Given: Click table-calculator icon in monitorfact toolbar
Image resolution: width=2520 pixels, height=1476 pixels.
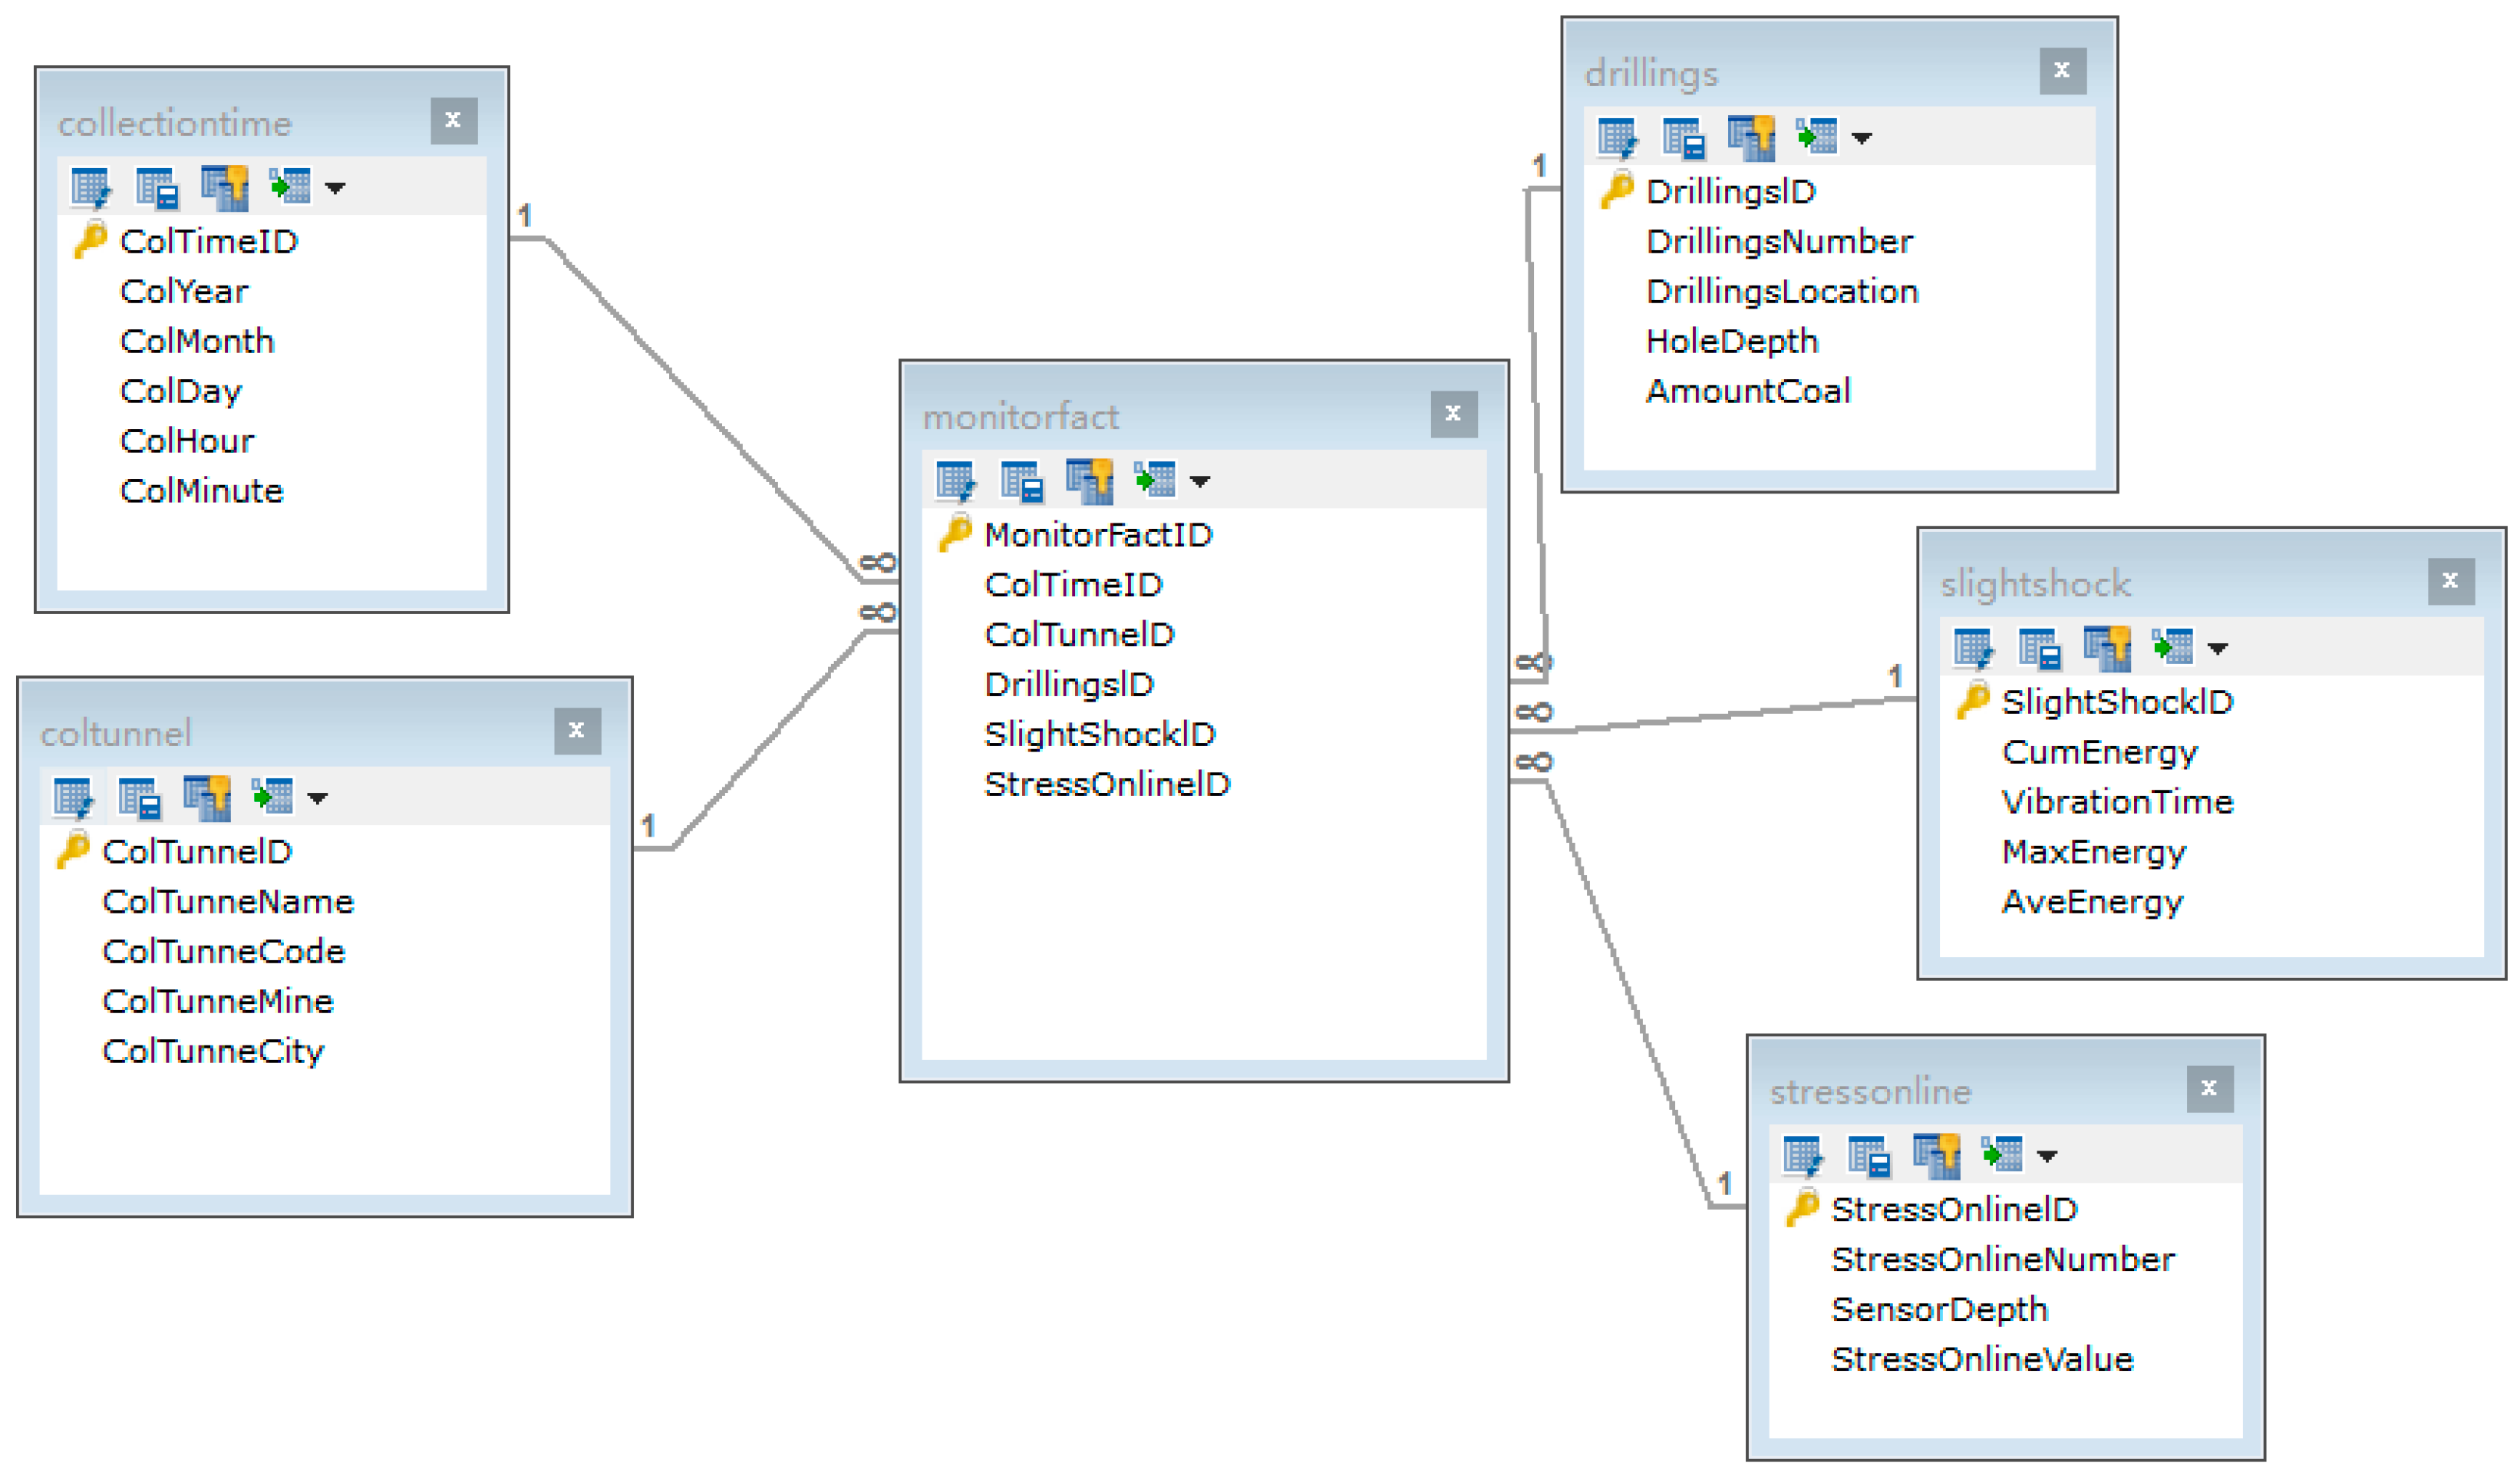Looking at the screenshot, I should point(1022,481).
